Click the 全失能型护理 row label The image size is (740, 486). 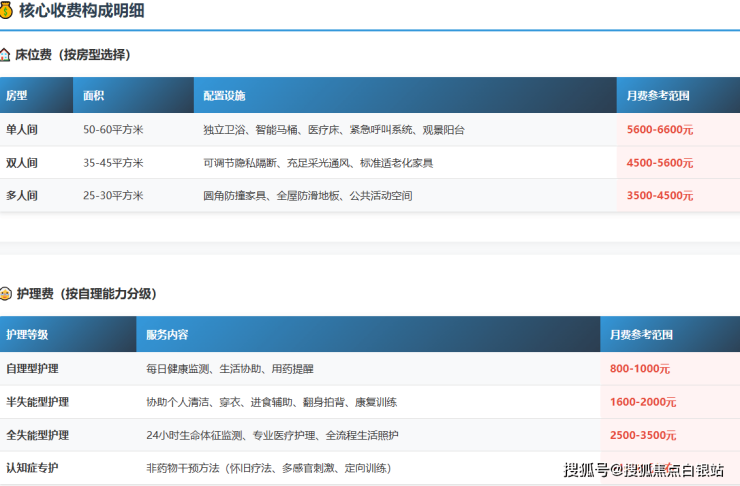[x=37, y=435]
